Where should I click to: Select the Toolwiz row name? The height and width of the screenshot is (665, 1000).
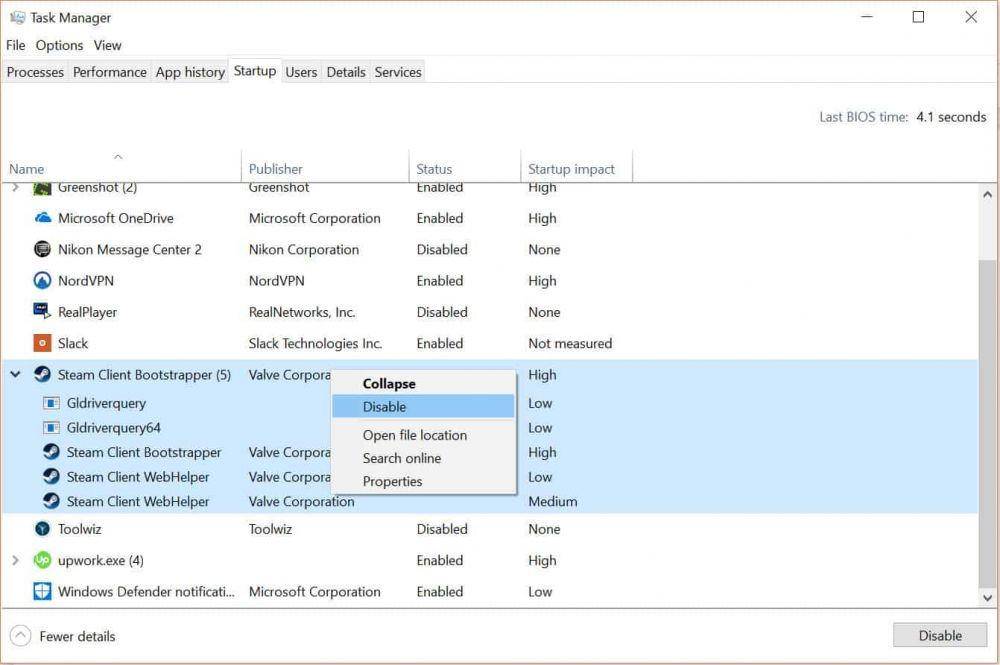(79, 529)
